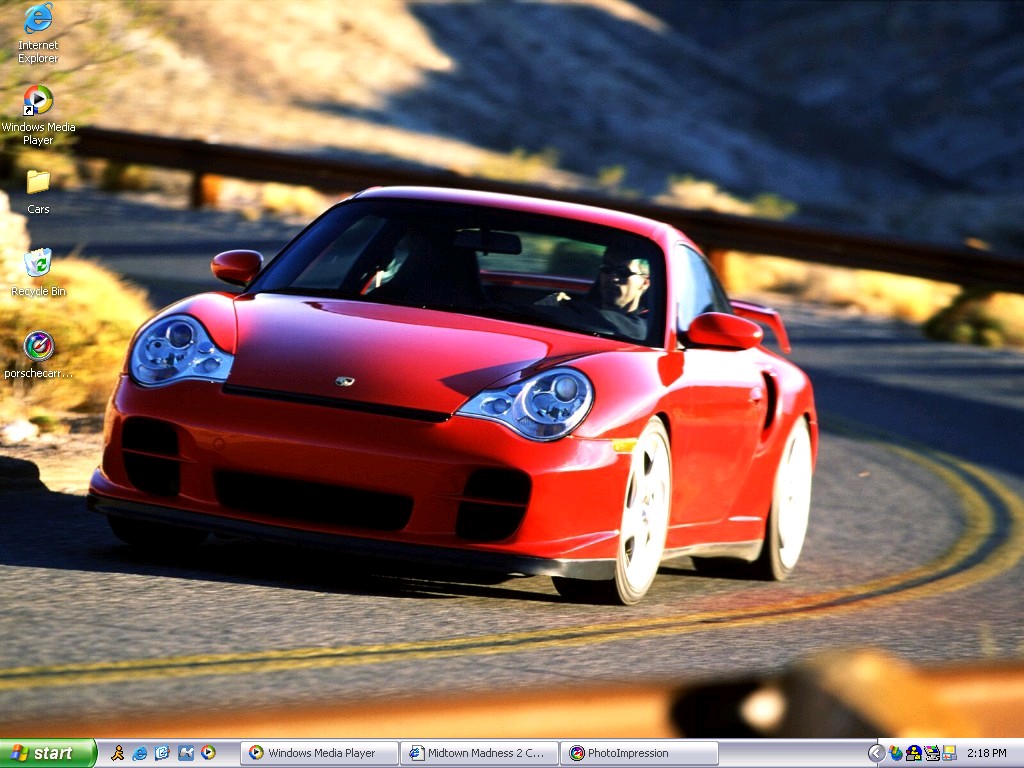1024x768 pixels.
Task: Select the porschecarr... desktop file icon
Action: pyautogui.click(x=38, y=346)
